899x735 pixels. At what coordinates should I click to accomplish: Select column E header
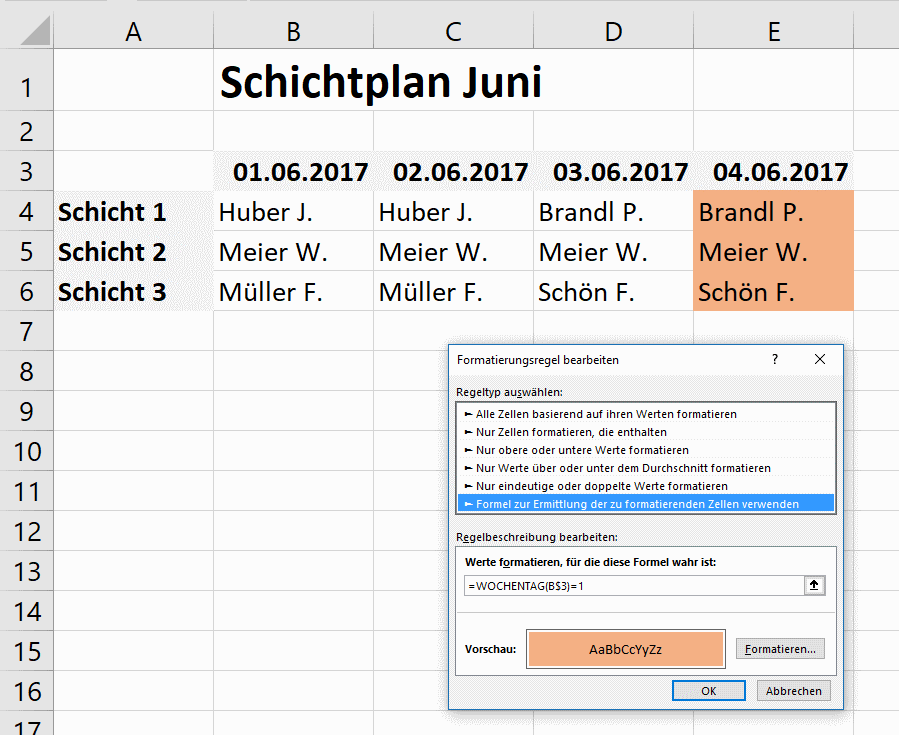pos(773,31)
